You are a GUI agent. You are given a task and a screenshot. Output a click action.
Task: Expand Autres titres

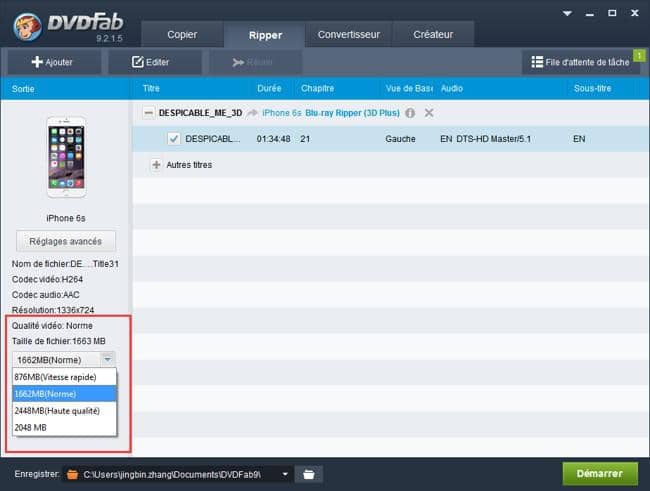coord(156,165)
